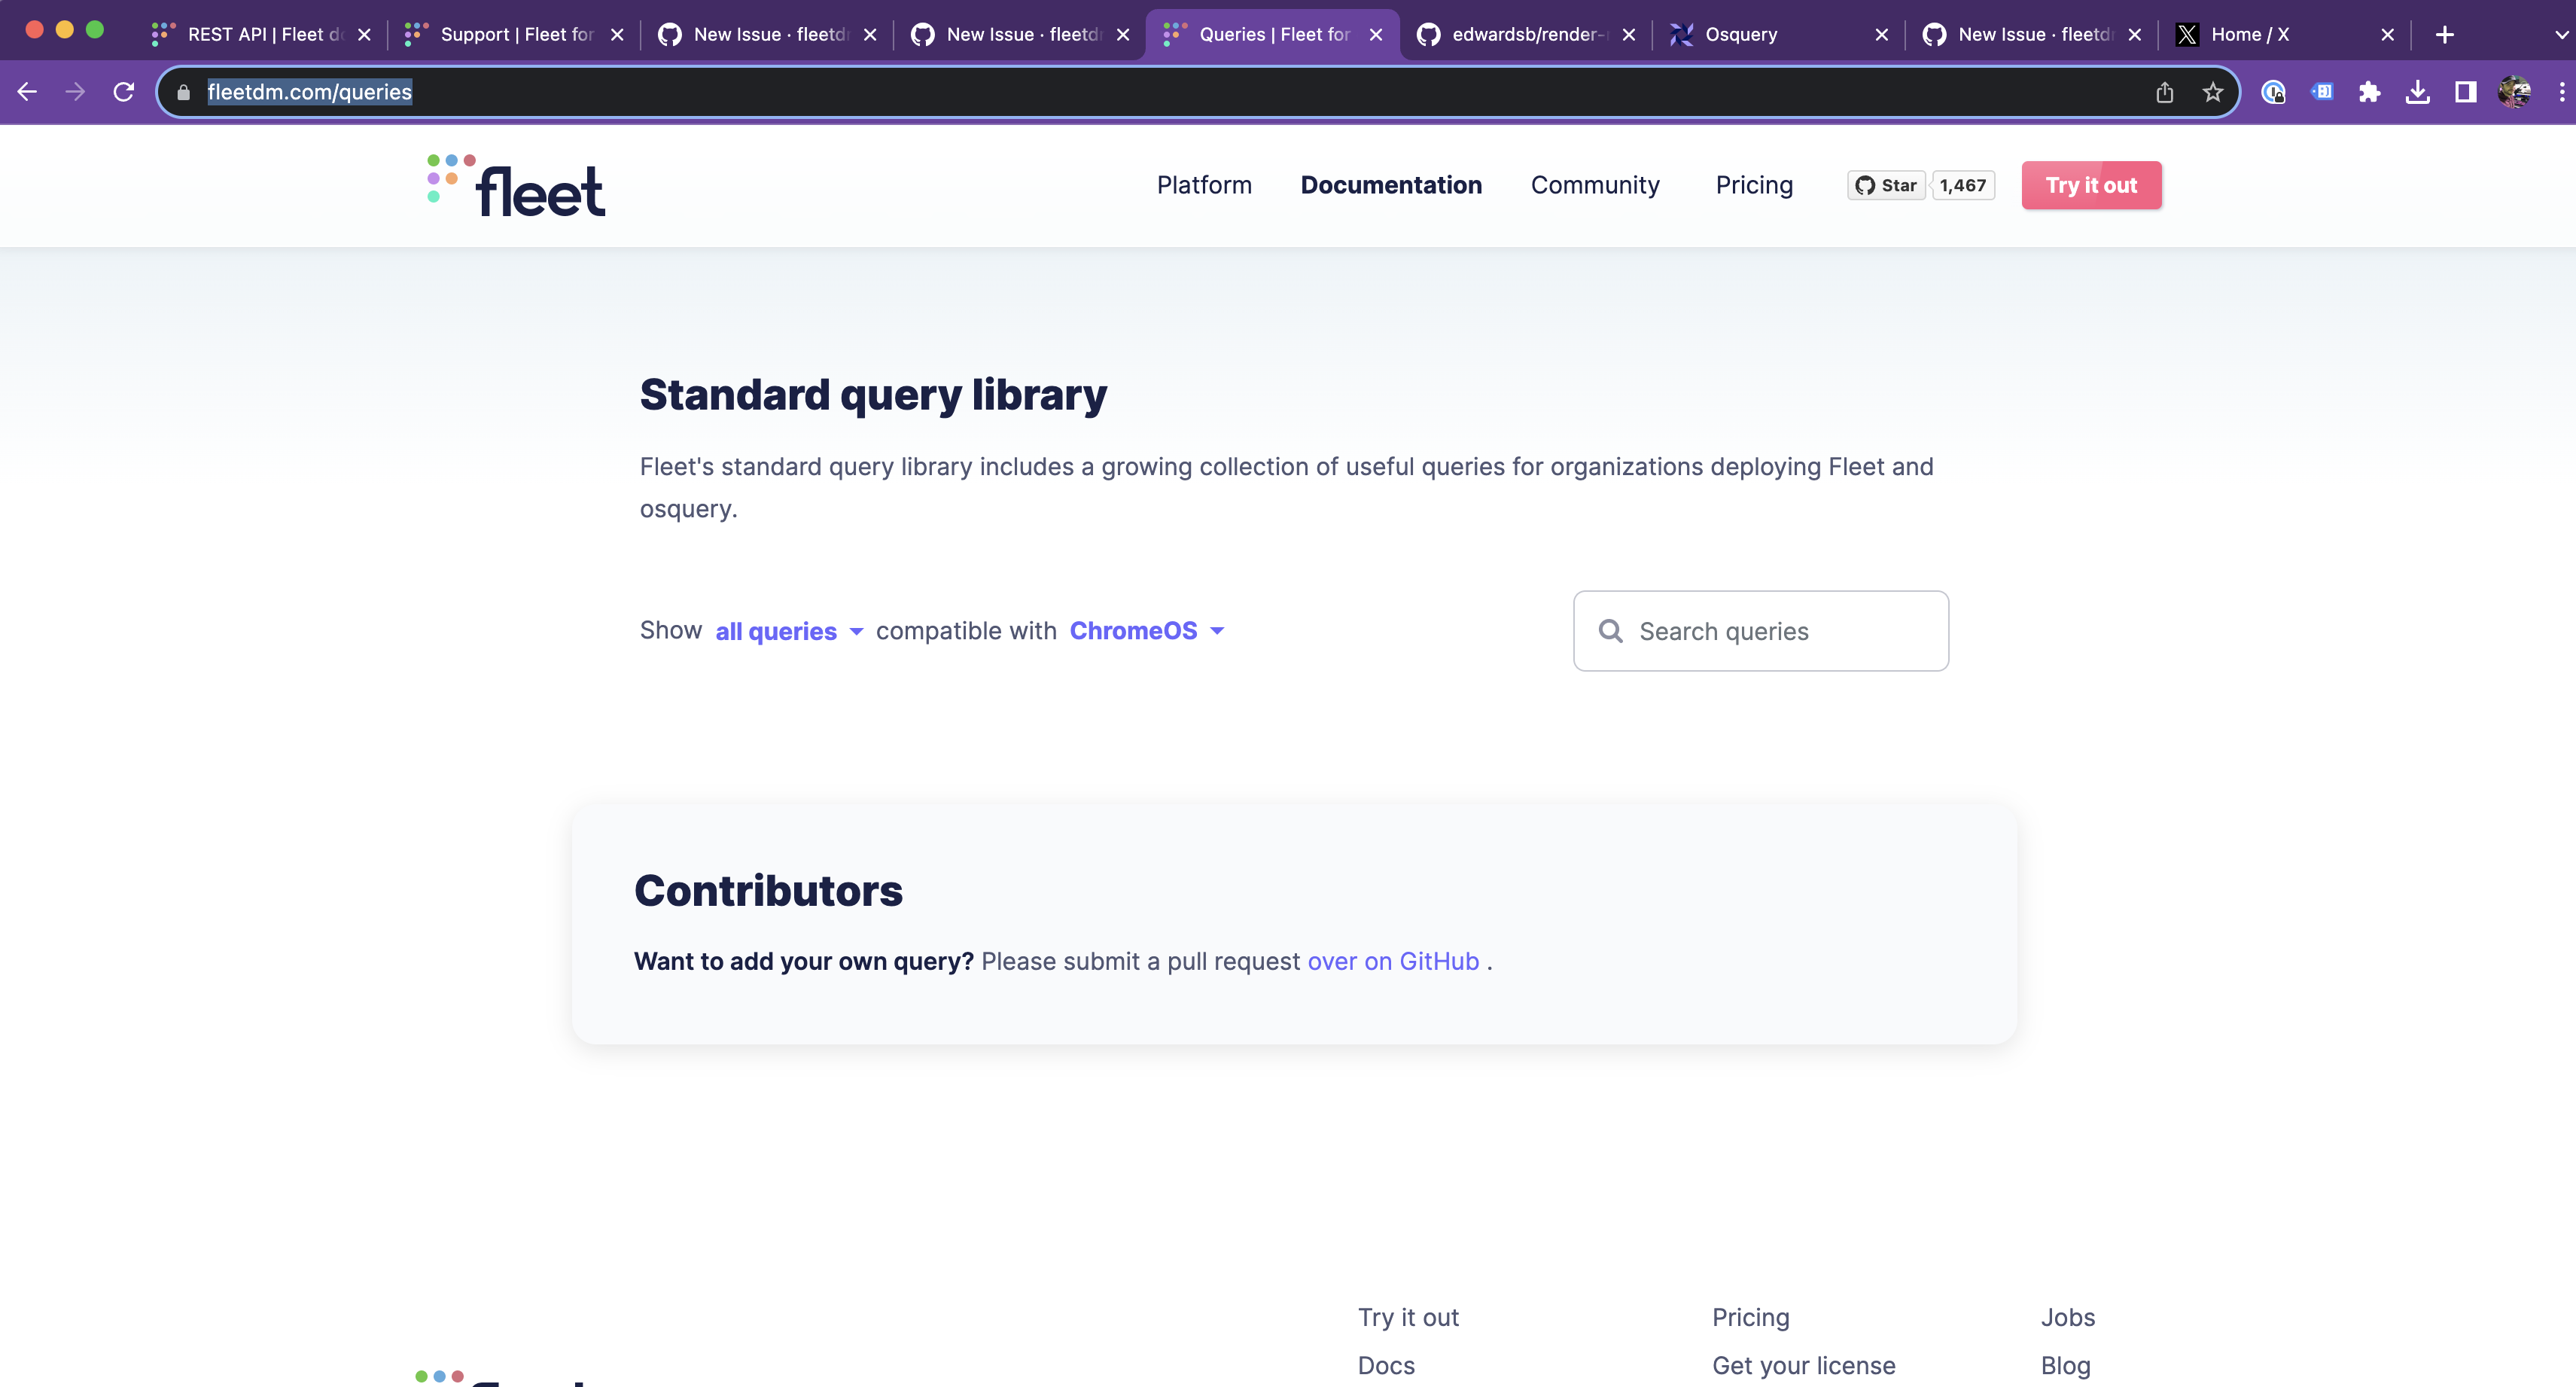Open the browser extensions puzzle icon
Image resolution: width=2576 pixels, height=1387 pixels.
coord(2370,92)
